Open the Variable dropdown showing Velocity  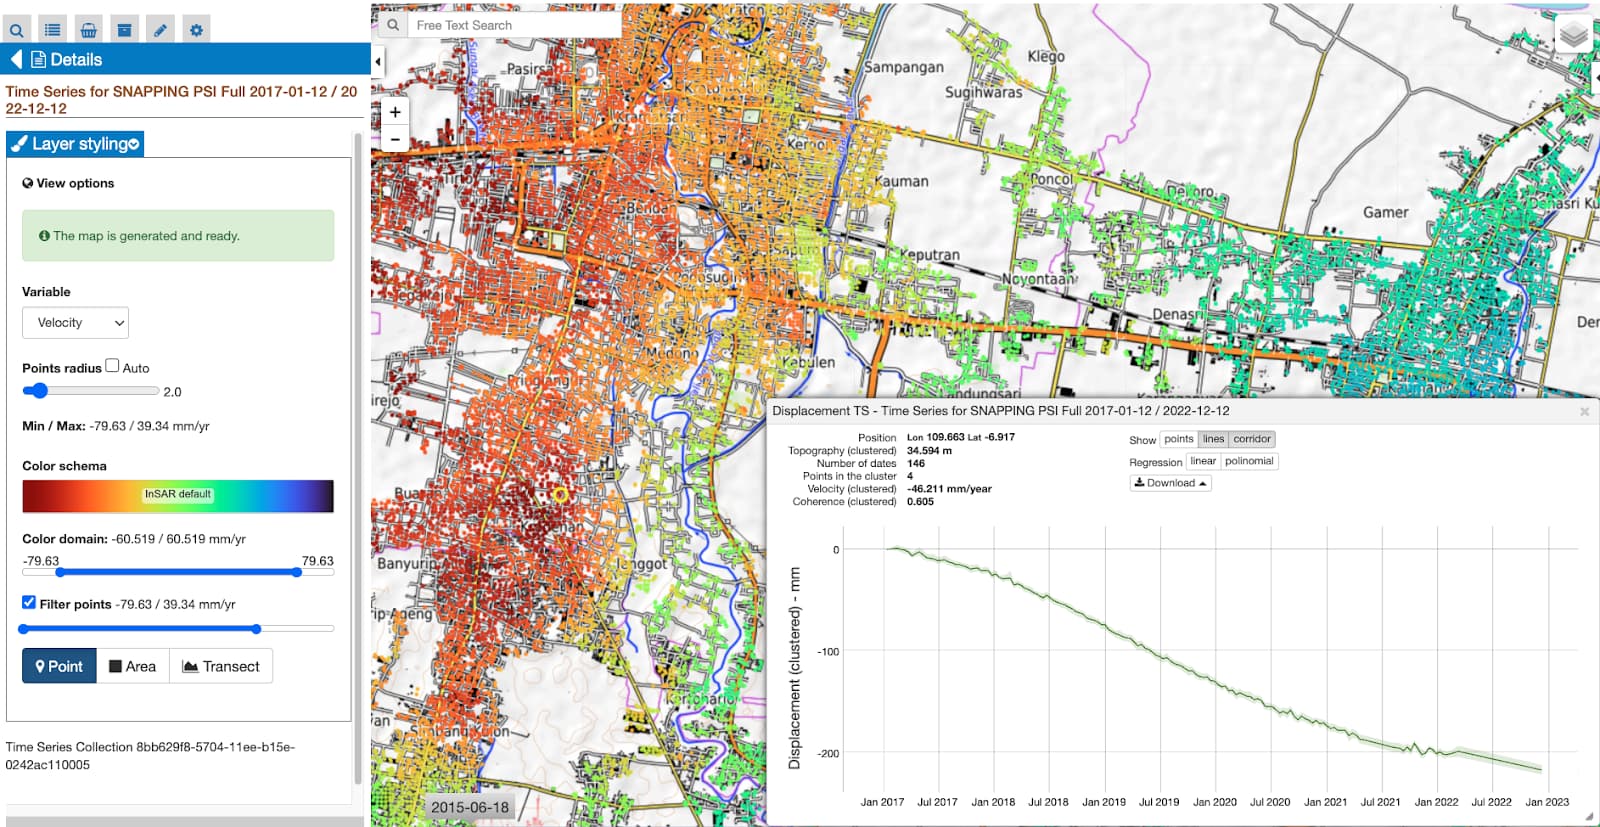click(75, 323)
